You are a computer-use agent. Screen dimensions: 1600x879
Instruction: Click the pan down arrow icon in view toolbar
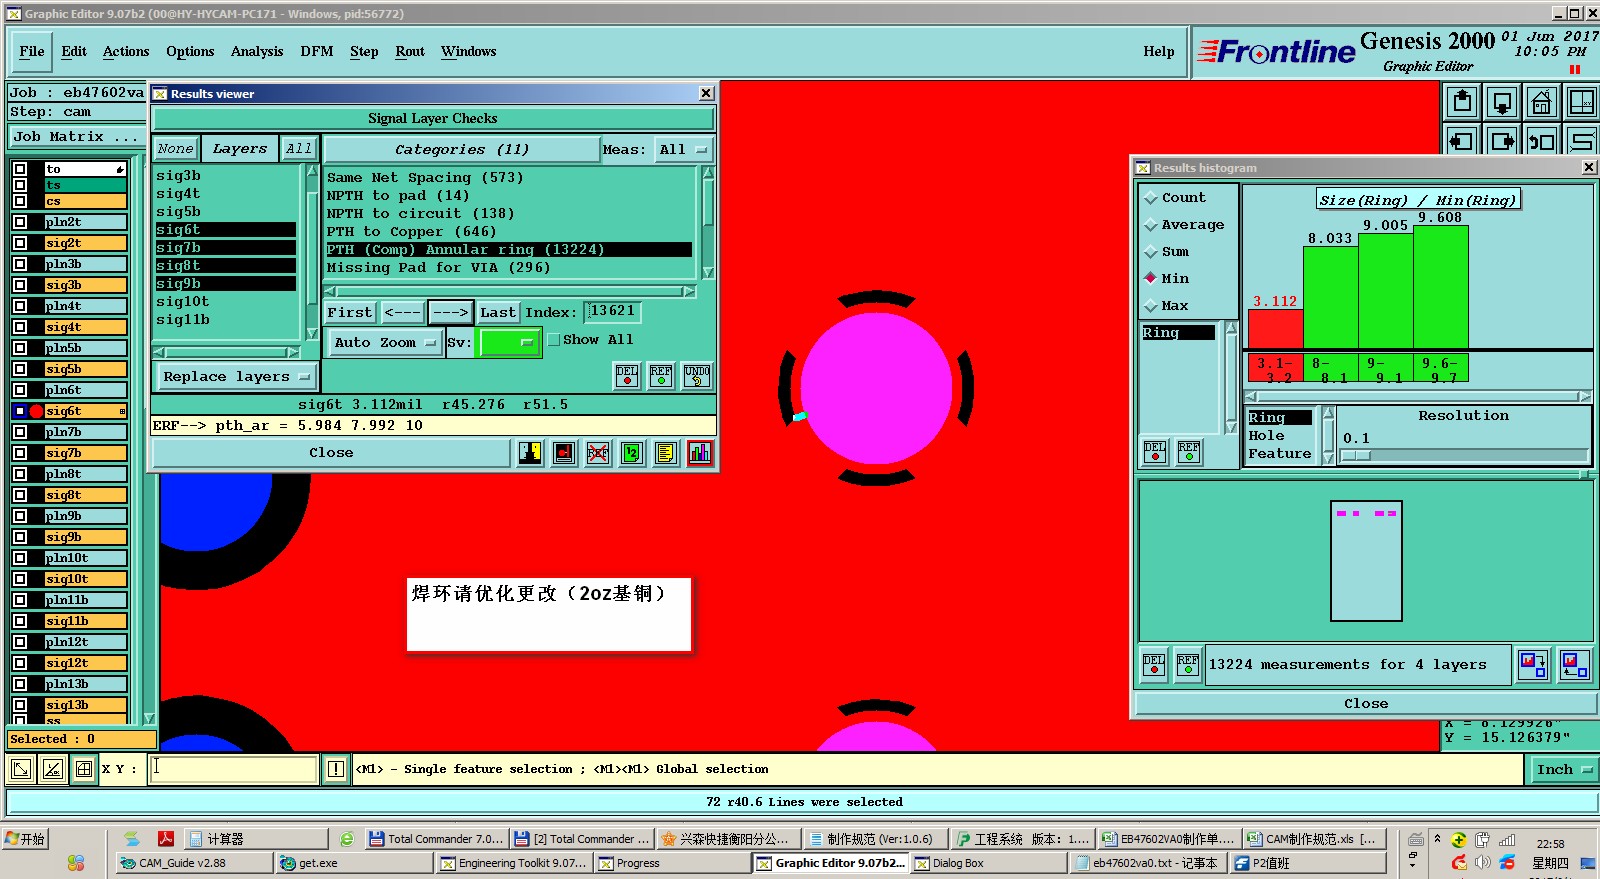(1502, 102)
